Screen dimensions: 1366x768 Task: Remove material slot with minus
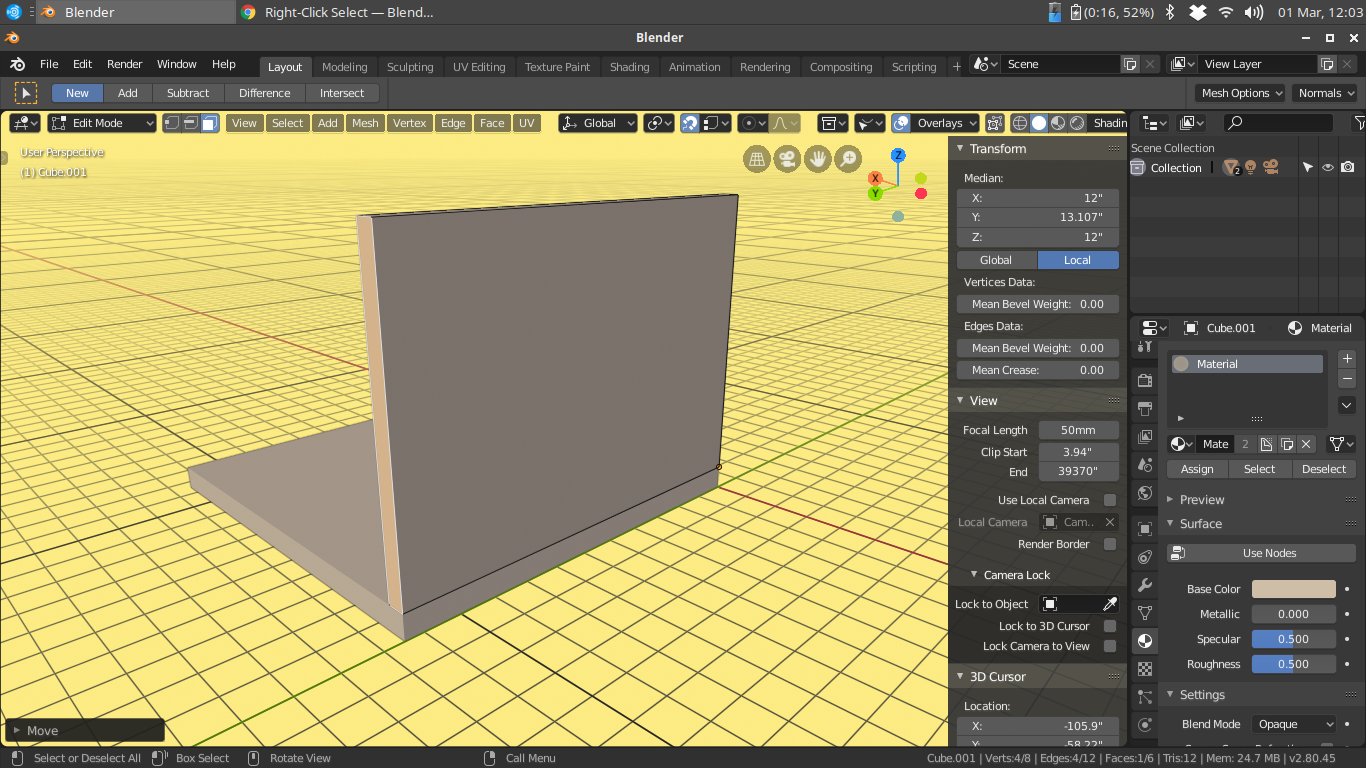[x=1347, y=379]
